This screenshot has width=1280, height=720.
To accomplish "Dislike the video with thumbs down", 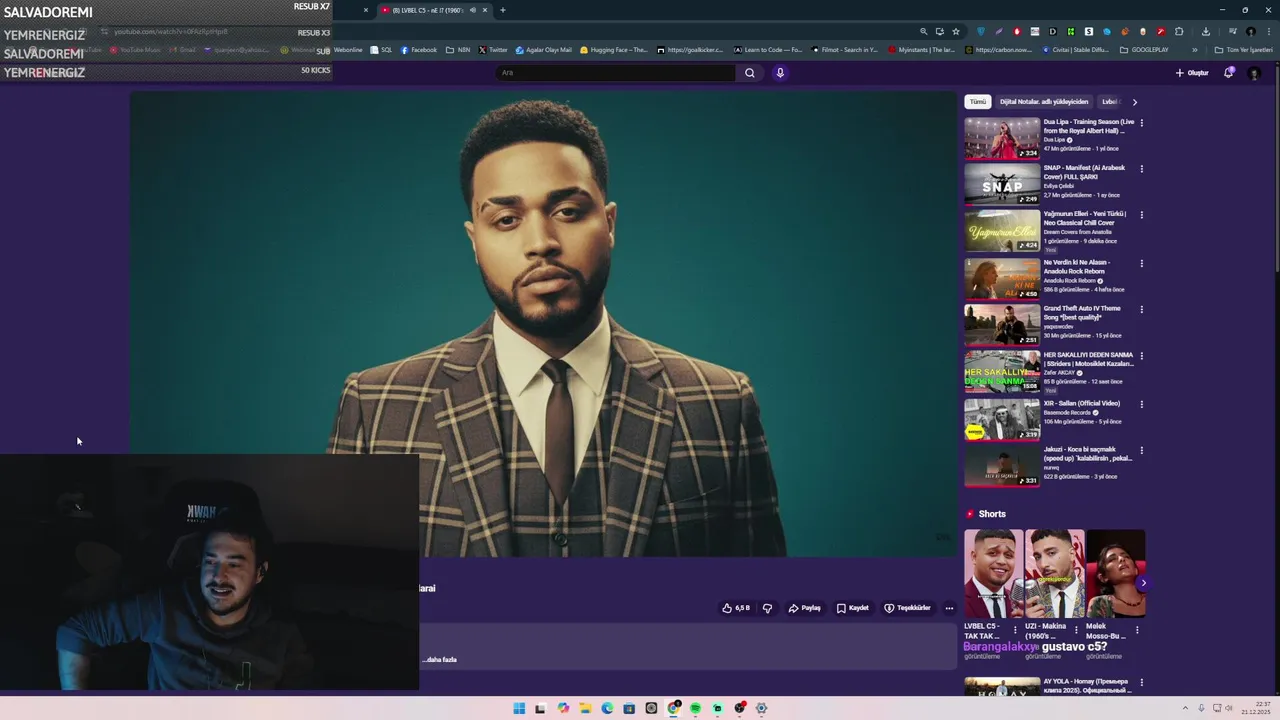I will [767, 608].
